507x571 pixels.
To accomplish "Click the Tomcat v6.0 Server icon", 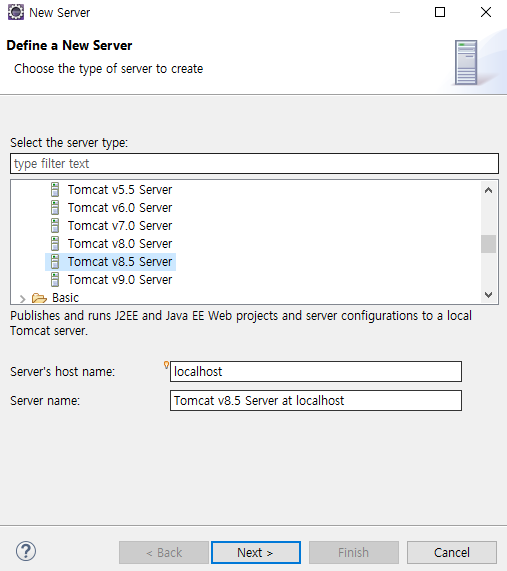I will coord(55,208).
